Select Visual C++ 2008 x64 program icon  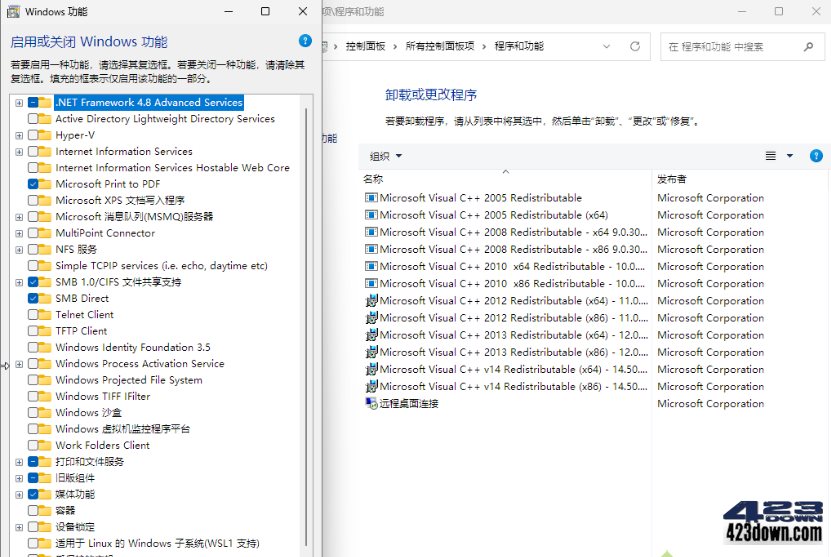(x=371, y=232)
